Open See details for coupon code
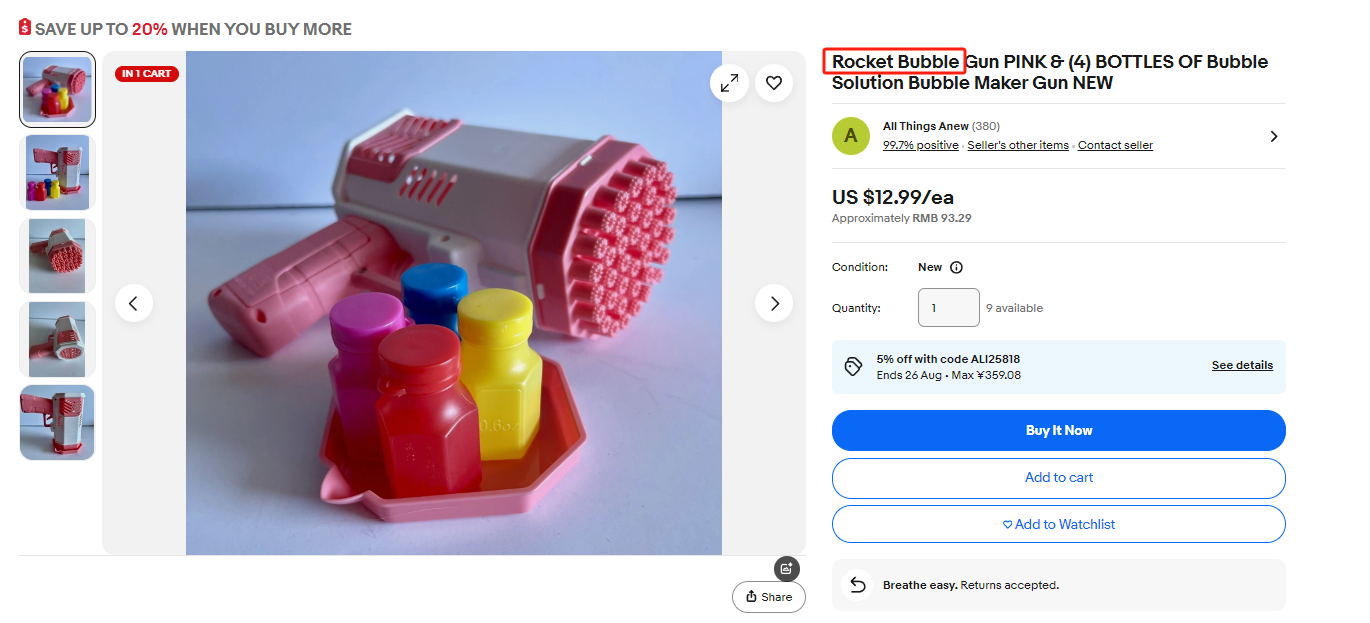The width and height of the screenshot is (1370, 623). [x=1242, y=365]
